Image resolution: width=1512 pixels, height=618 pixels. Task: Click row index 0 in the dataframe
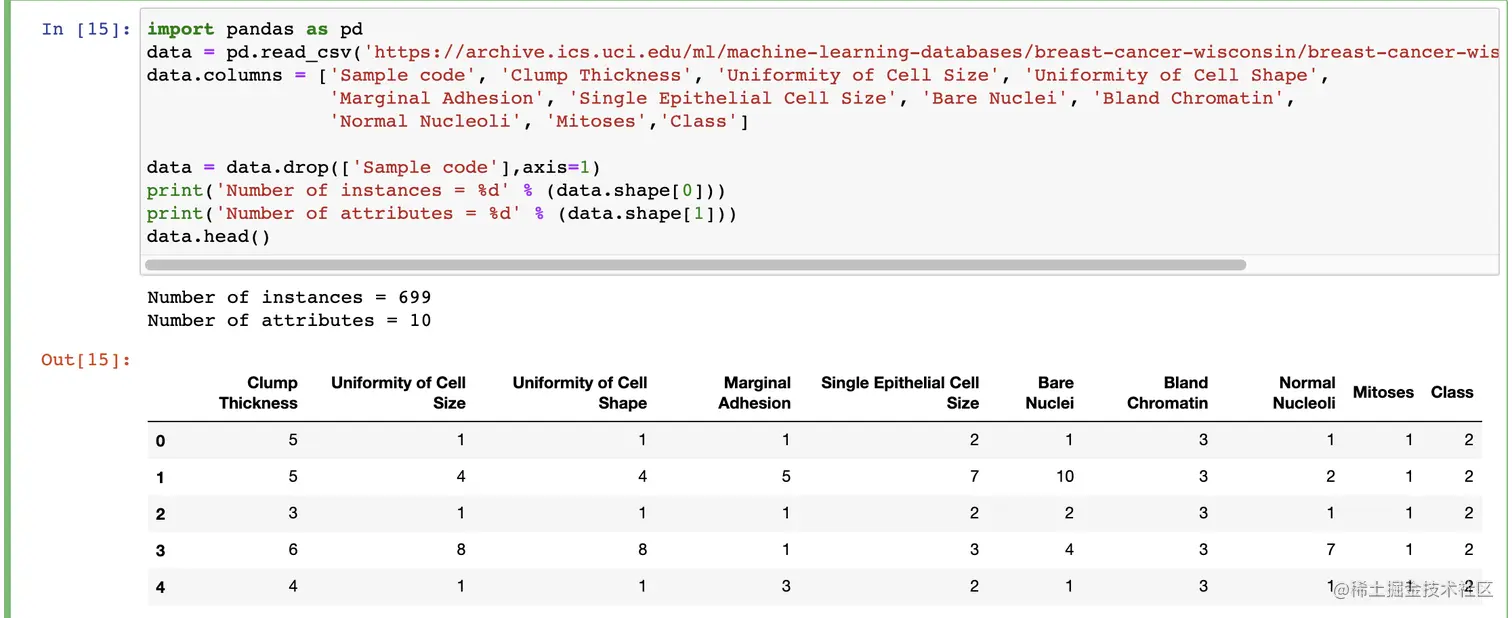(x=160, y=441)
